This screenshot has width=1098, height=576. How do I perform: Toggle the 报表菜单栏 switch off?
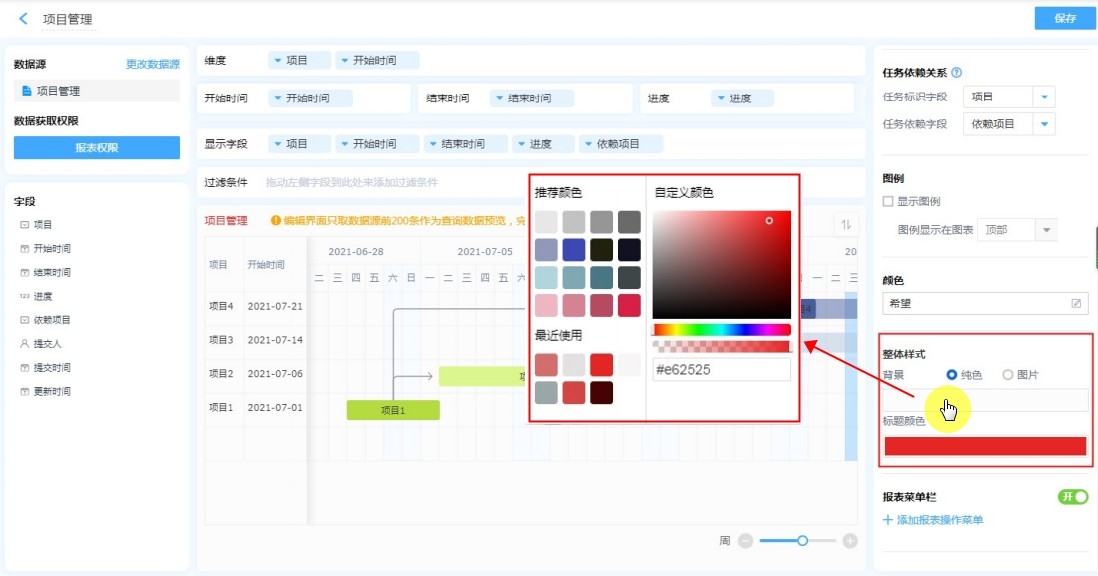(1073, 497)
